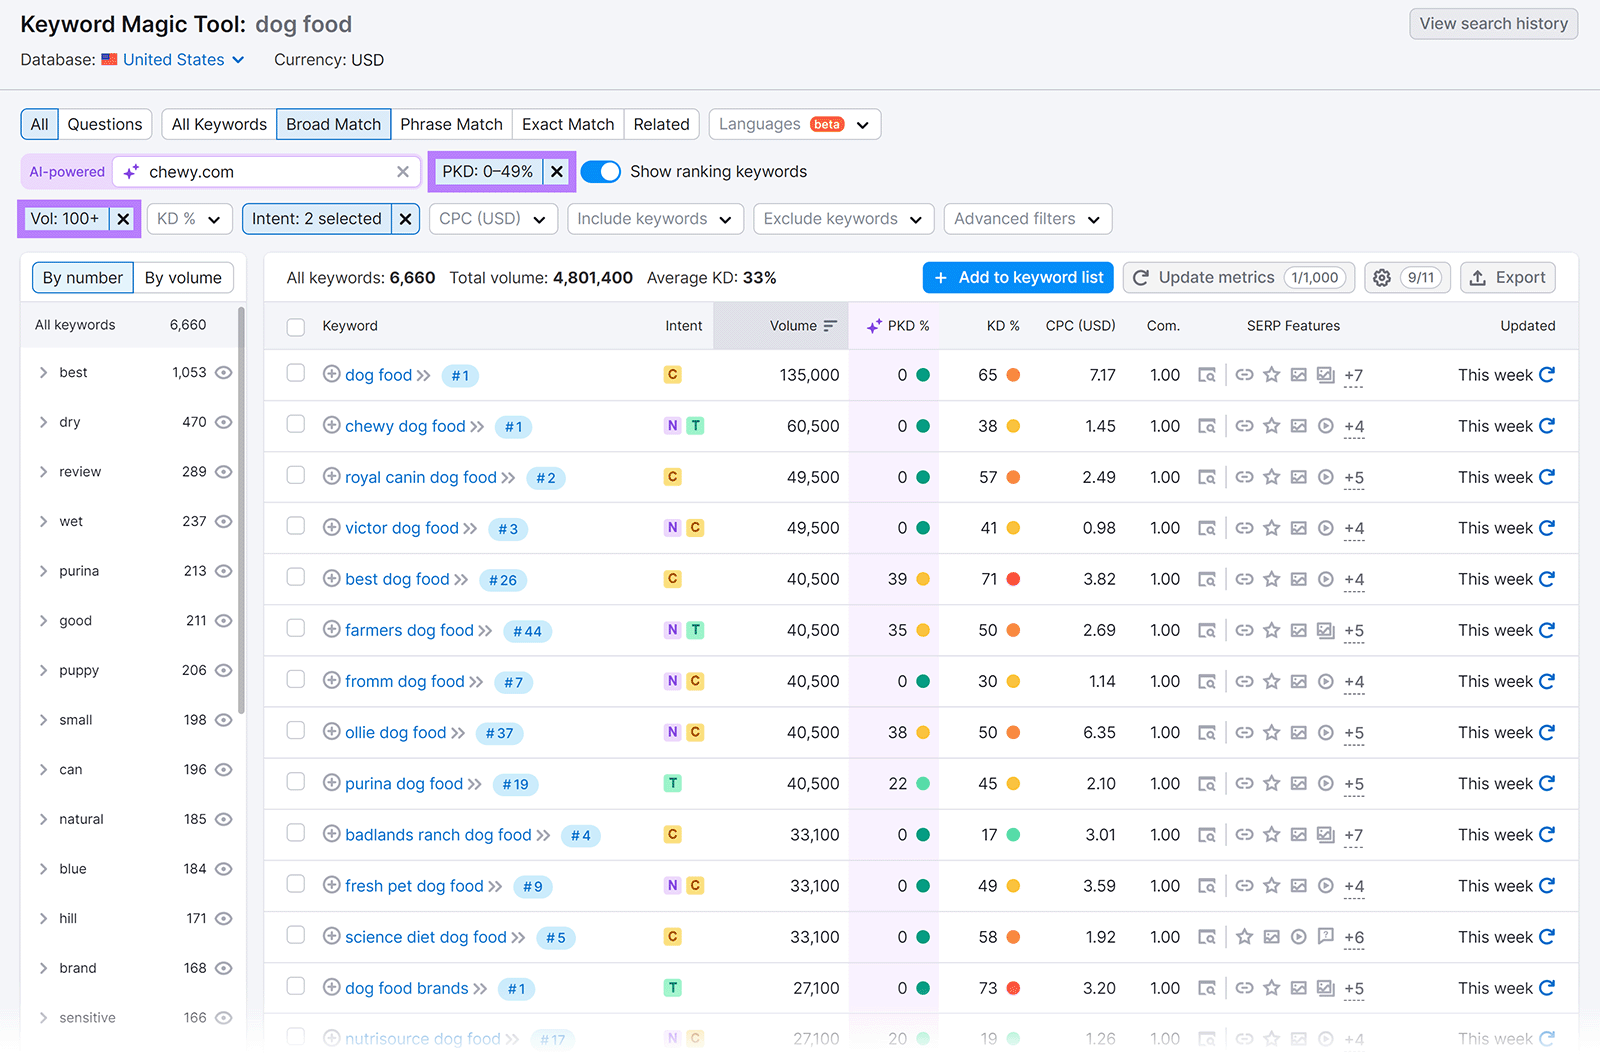Viewport: 1600px width, 1059px height.
Task: Open the Questions tab
Action: click(x=105, y=124)
